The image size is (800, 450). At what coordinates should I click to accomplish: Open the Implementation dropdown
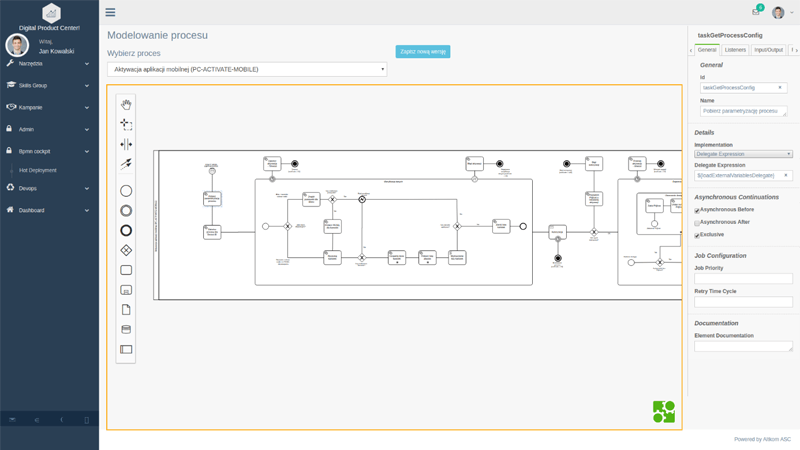[743, 154]
